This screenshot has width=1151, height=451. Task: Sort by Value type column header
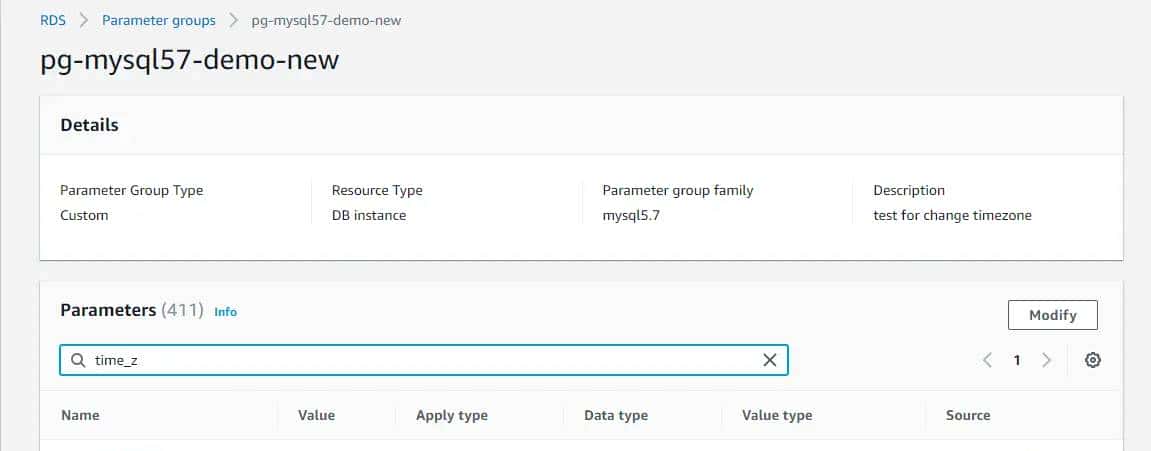[x=776, y=415]
